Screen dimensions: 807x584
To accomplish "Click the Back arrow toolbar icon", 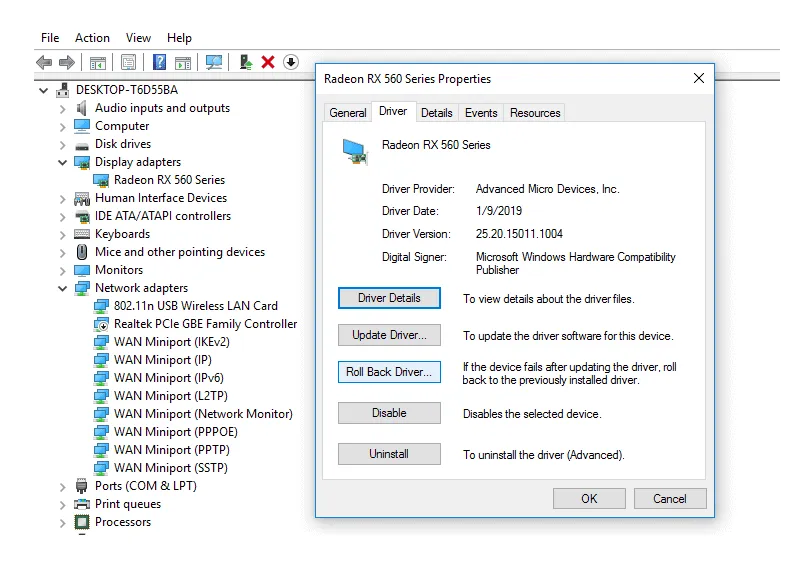I will [44, 63].
